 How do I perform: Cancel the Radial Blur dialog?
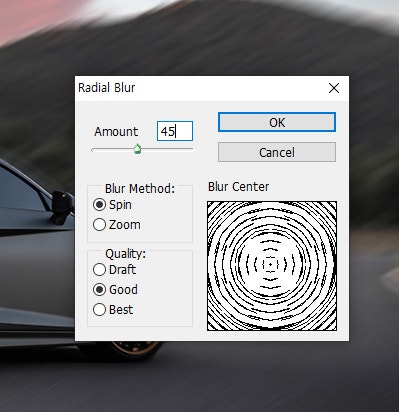click(x=277, y=152)
